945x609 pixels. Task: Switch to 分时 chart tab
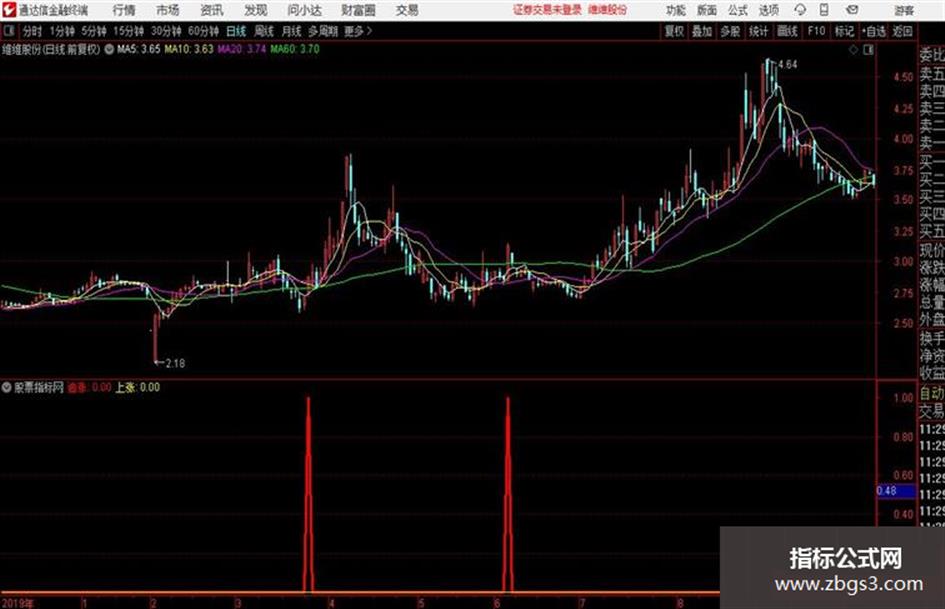[x=32, y=31]
